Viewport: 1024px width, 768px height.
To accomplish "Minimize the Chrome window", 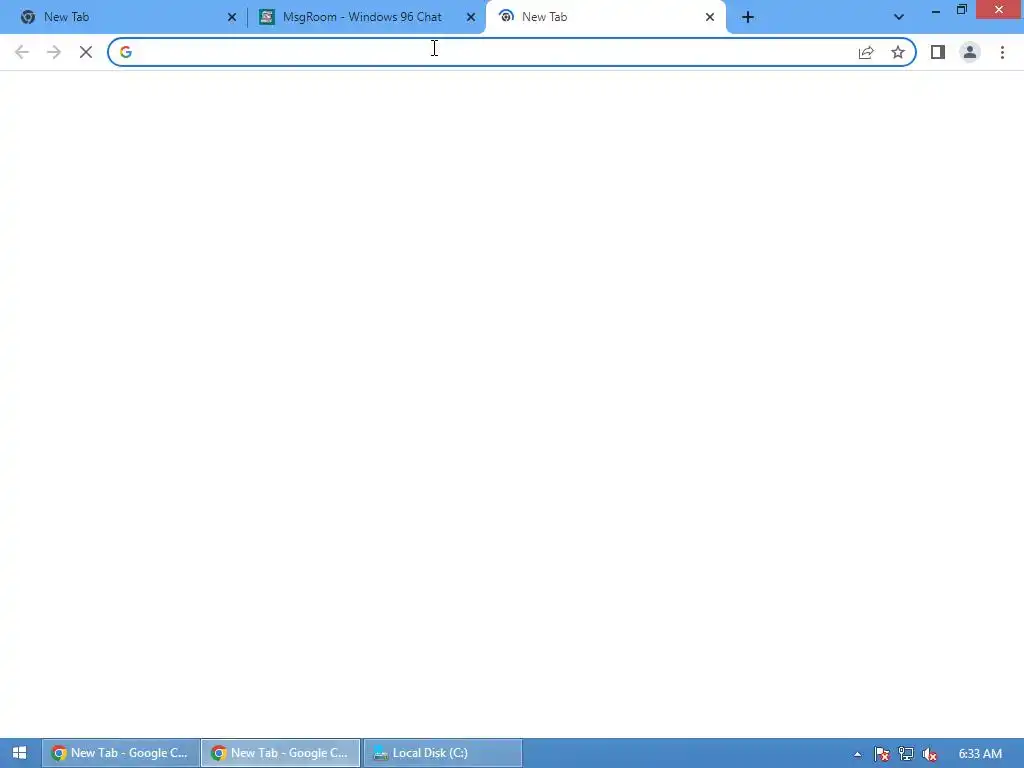I will coord(936,10).
